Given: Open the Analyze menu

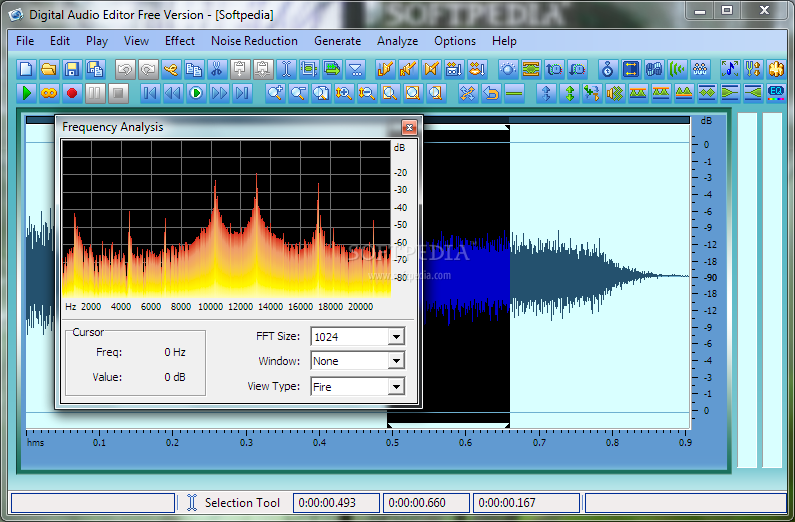Looking at the screenshot, I should [398, 41].
